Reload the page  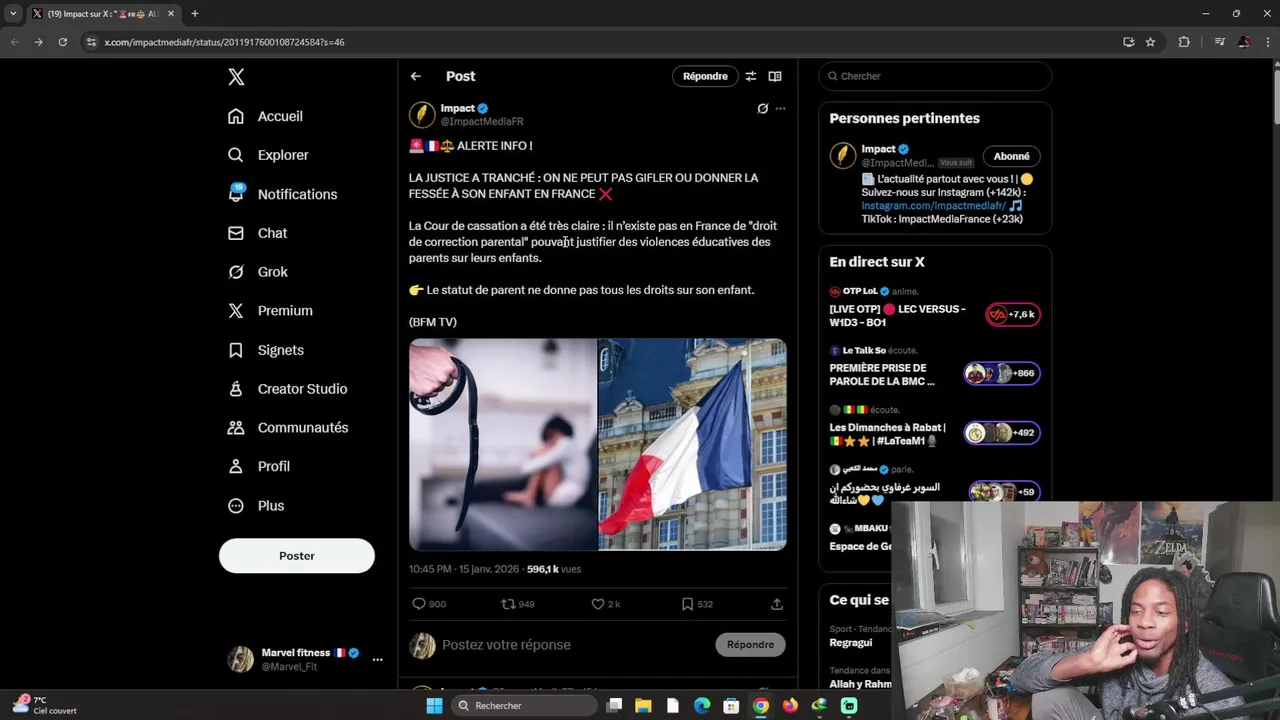62,42
